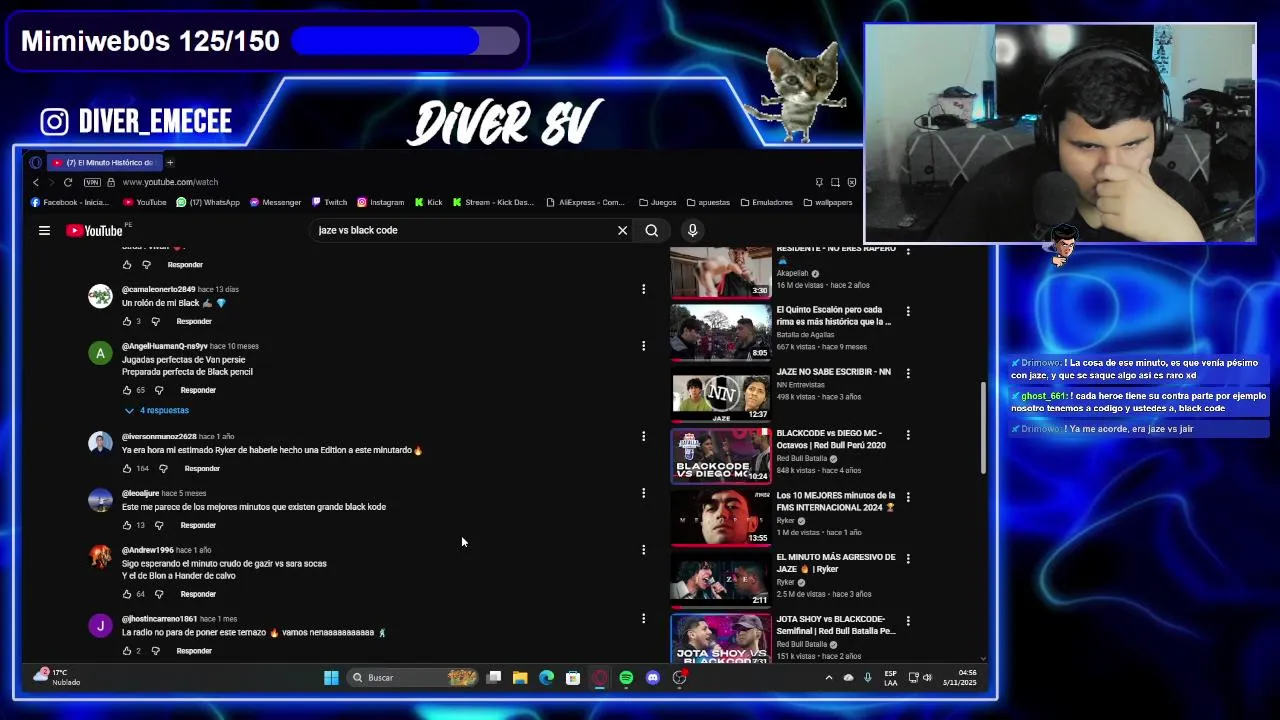Open the weather widget 17°C Nublado
The width and height of the screenshot is (1280, 720).
pyautogui.click(x=55, y=677)
